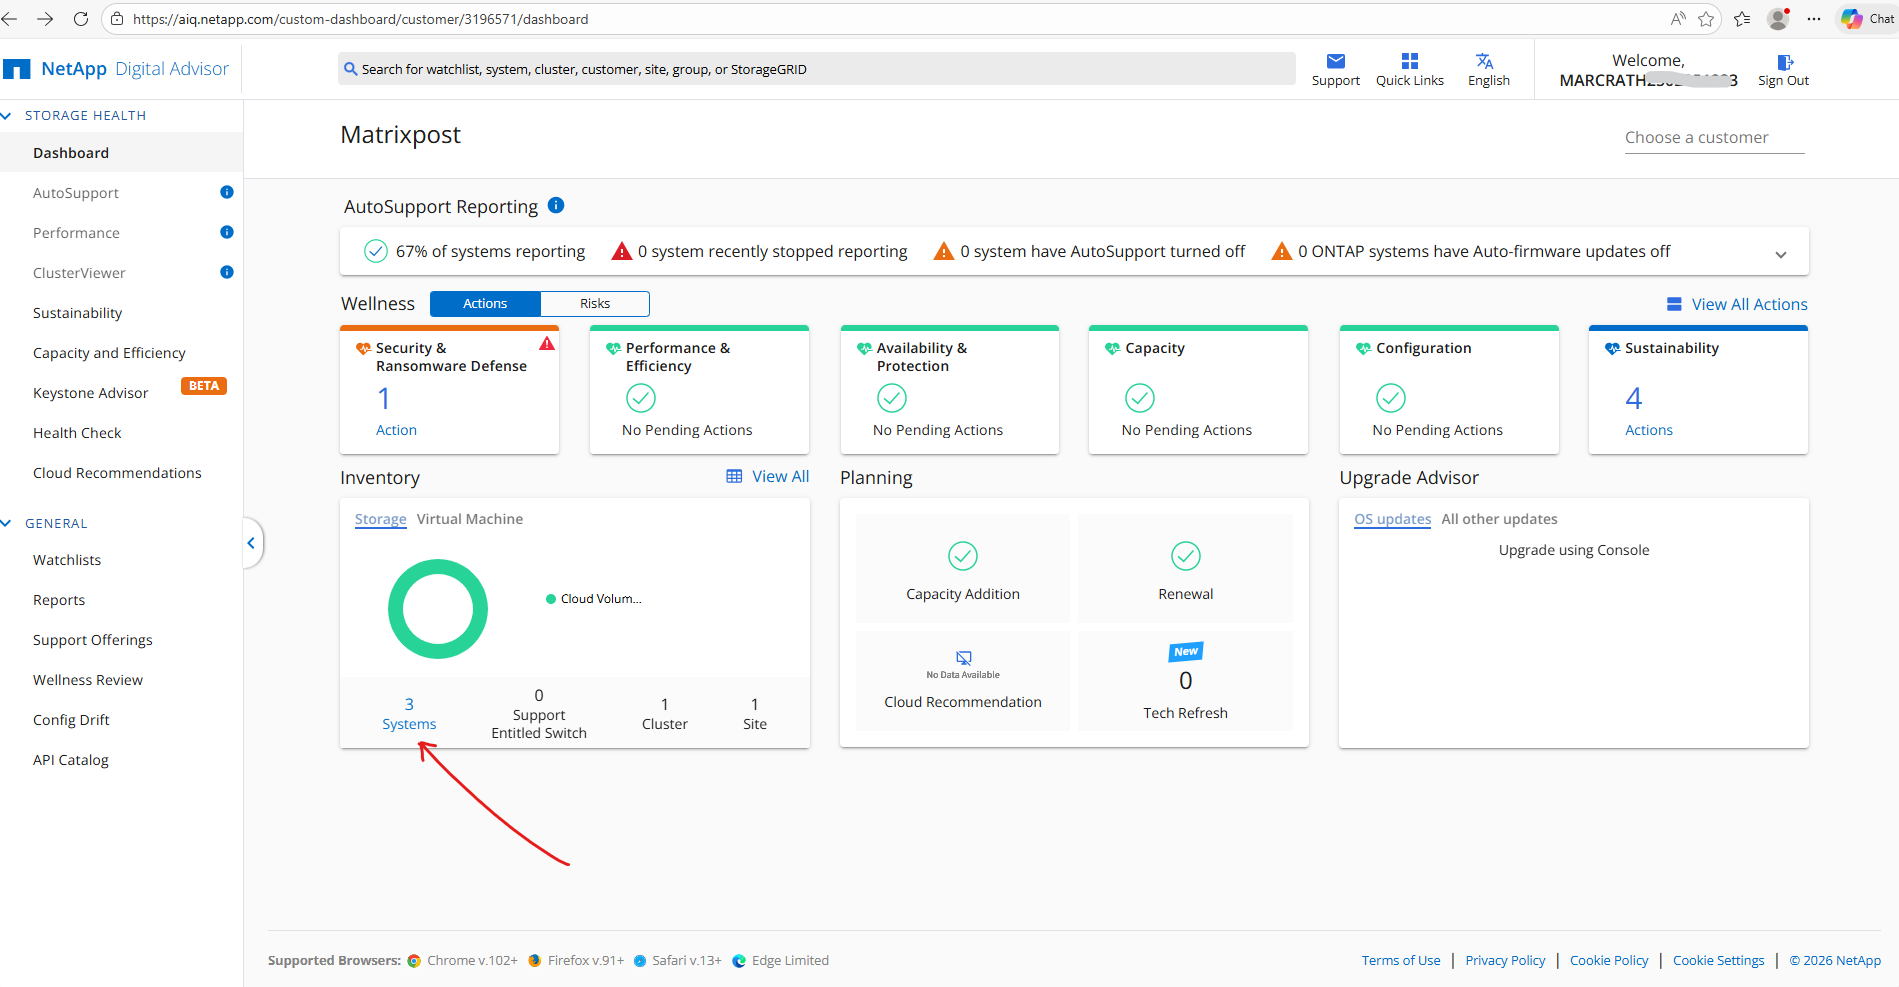
Task: Open the Quick Links grid icon
Action: [1409, 62]
